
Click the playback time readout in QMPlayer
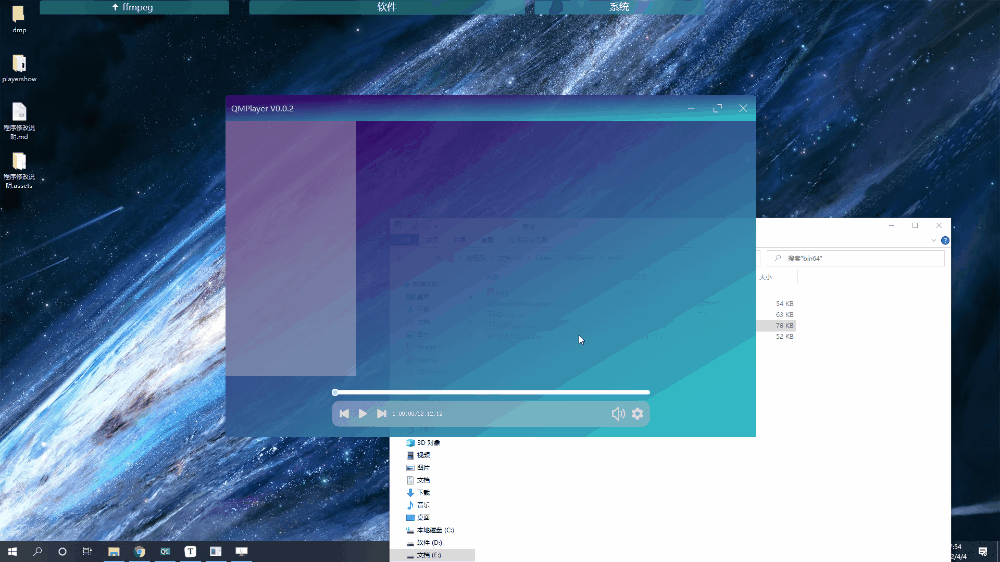click(418, 414)
